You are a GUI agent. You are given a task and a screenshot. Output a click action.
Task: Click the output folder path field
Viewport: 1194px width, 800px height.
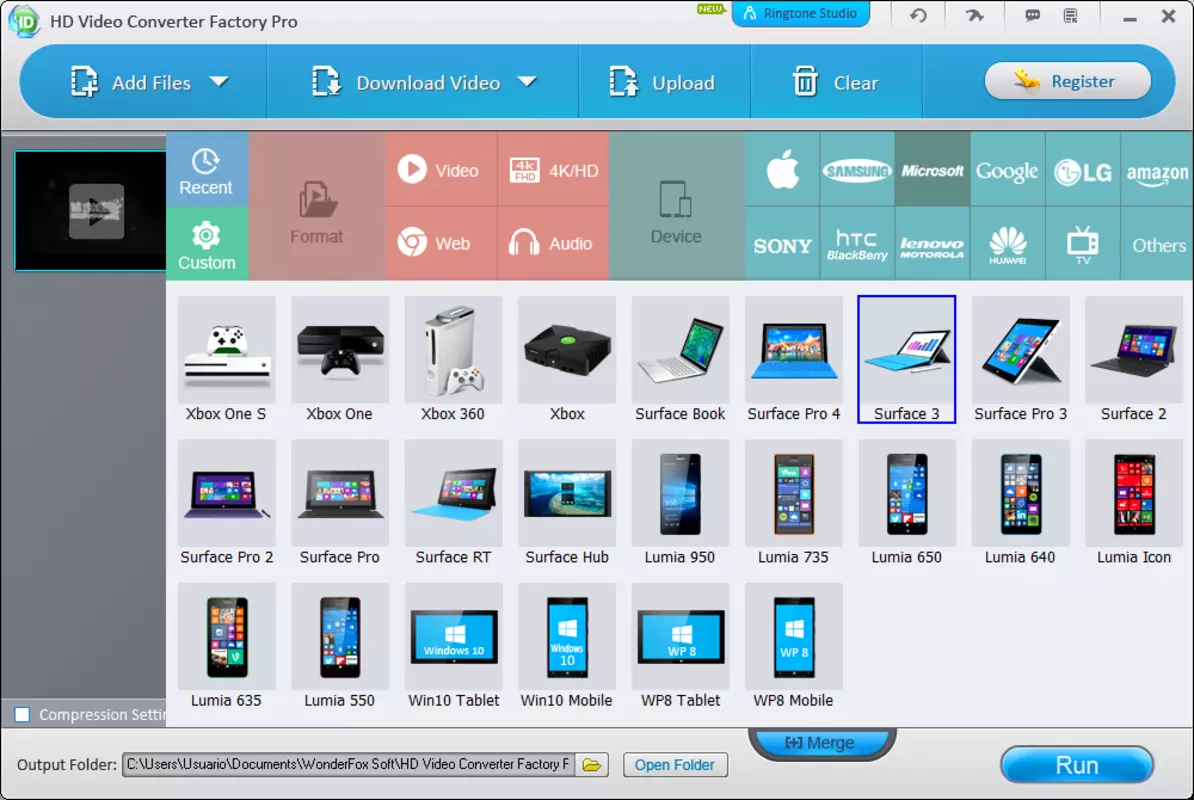(349, 764)
